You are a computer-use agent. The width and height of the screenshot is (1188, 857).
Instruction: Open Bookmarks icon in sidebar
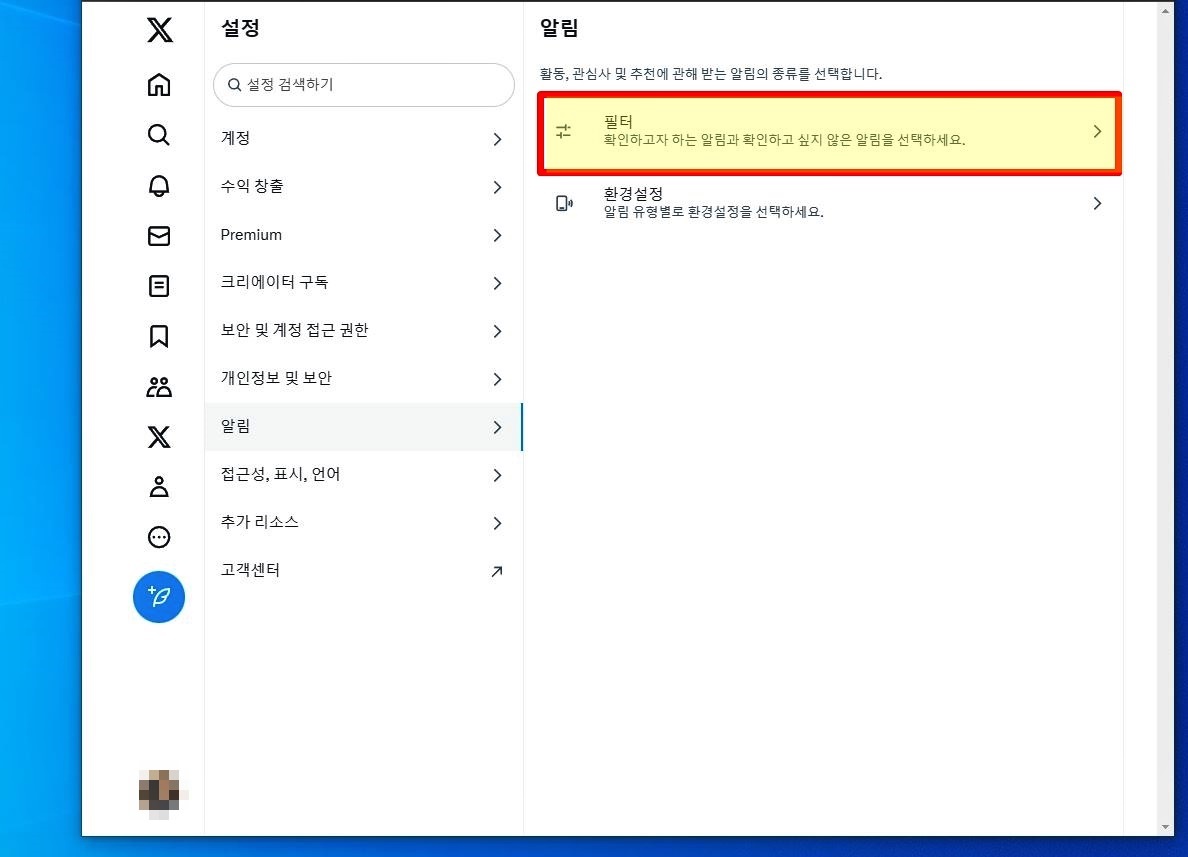click(159, 336)
